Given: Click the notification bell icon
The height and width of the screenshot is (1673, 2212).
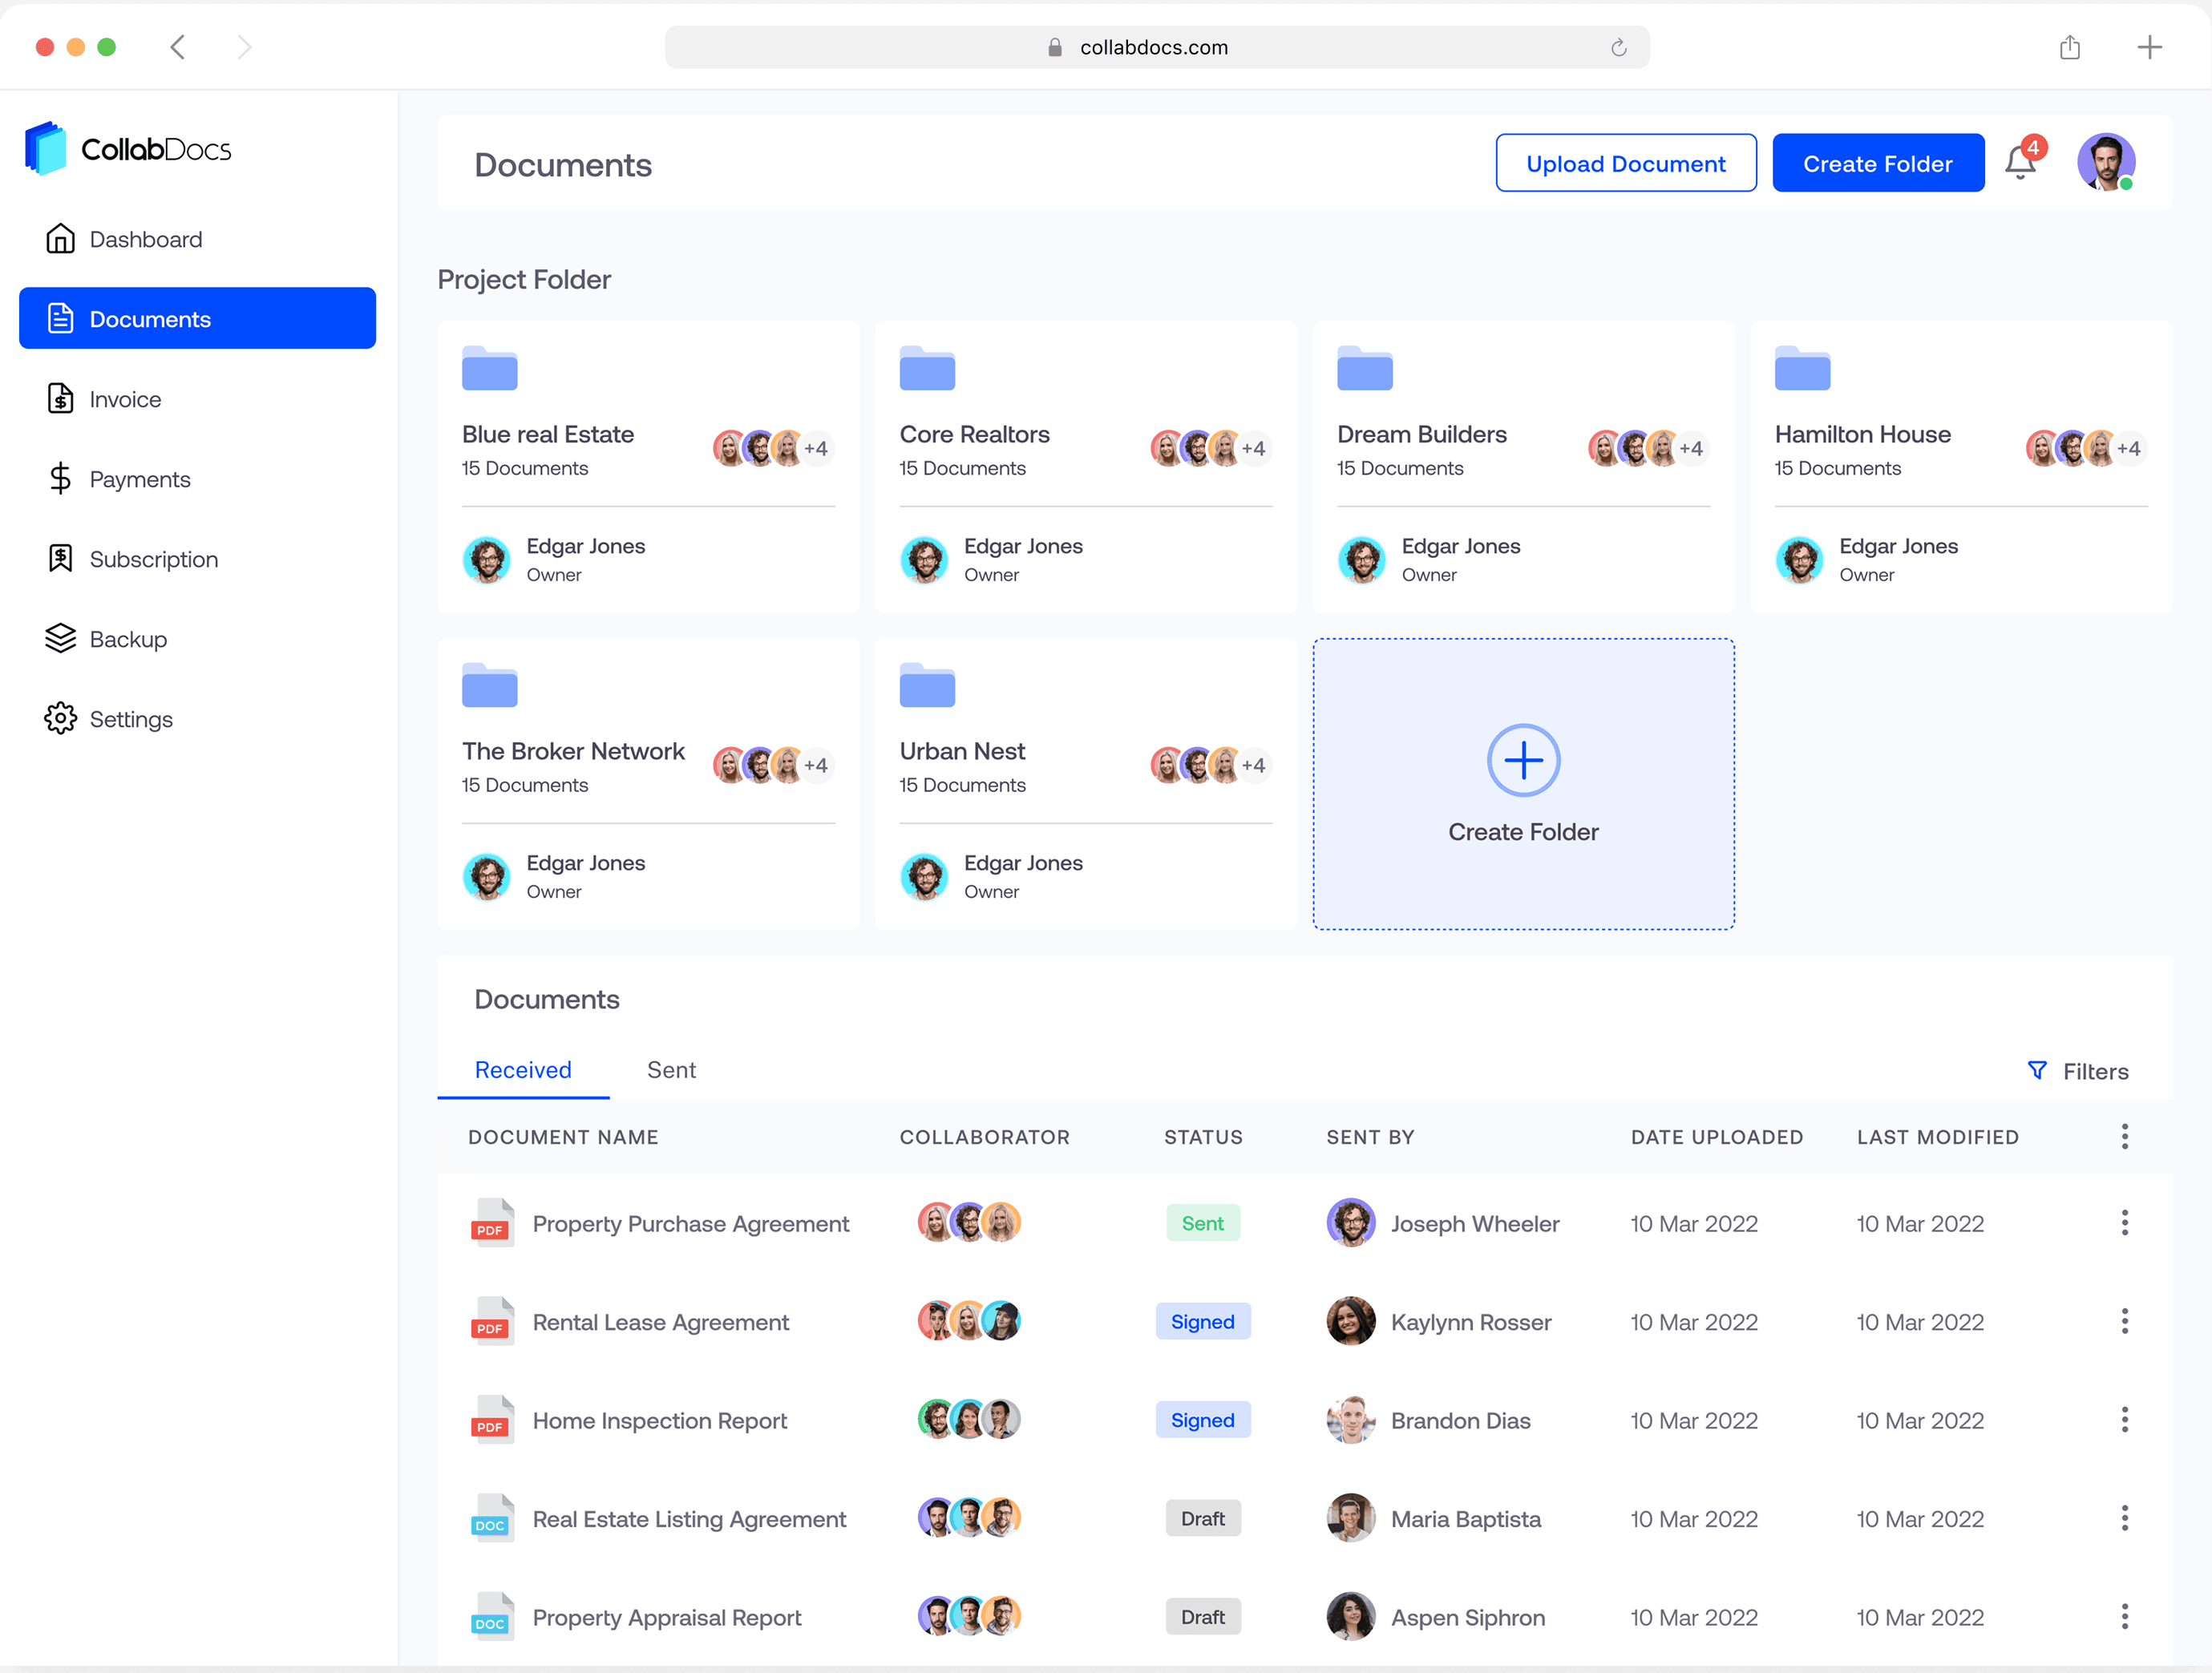Looking at the screenshot, I should click(x=2019, y=162).
